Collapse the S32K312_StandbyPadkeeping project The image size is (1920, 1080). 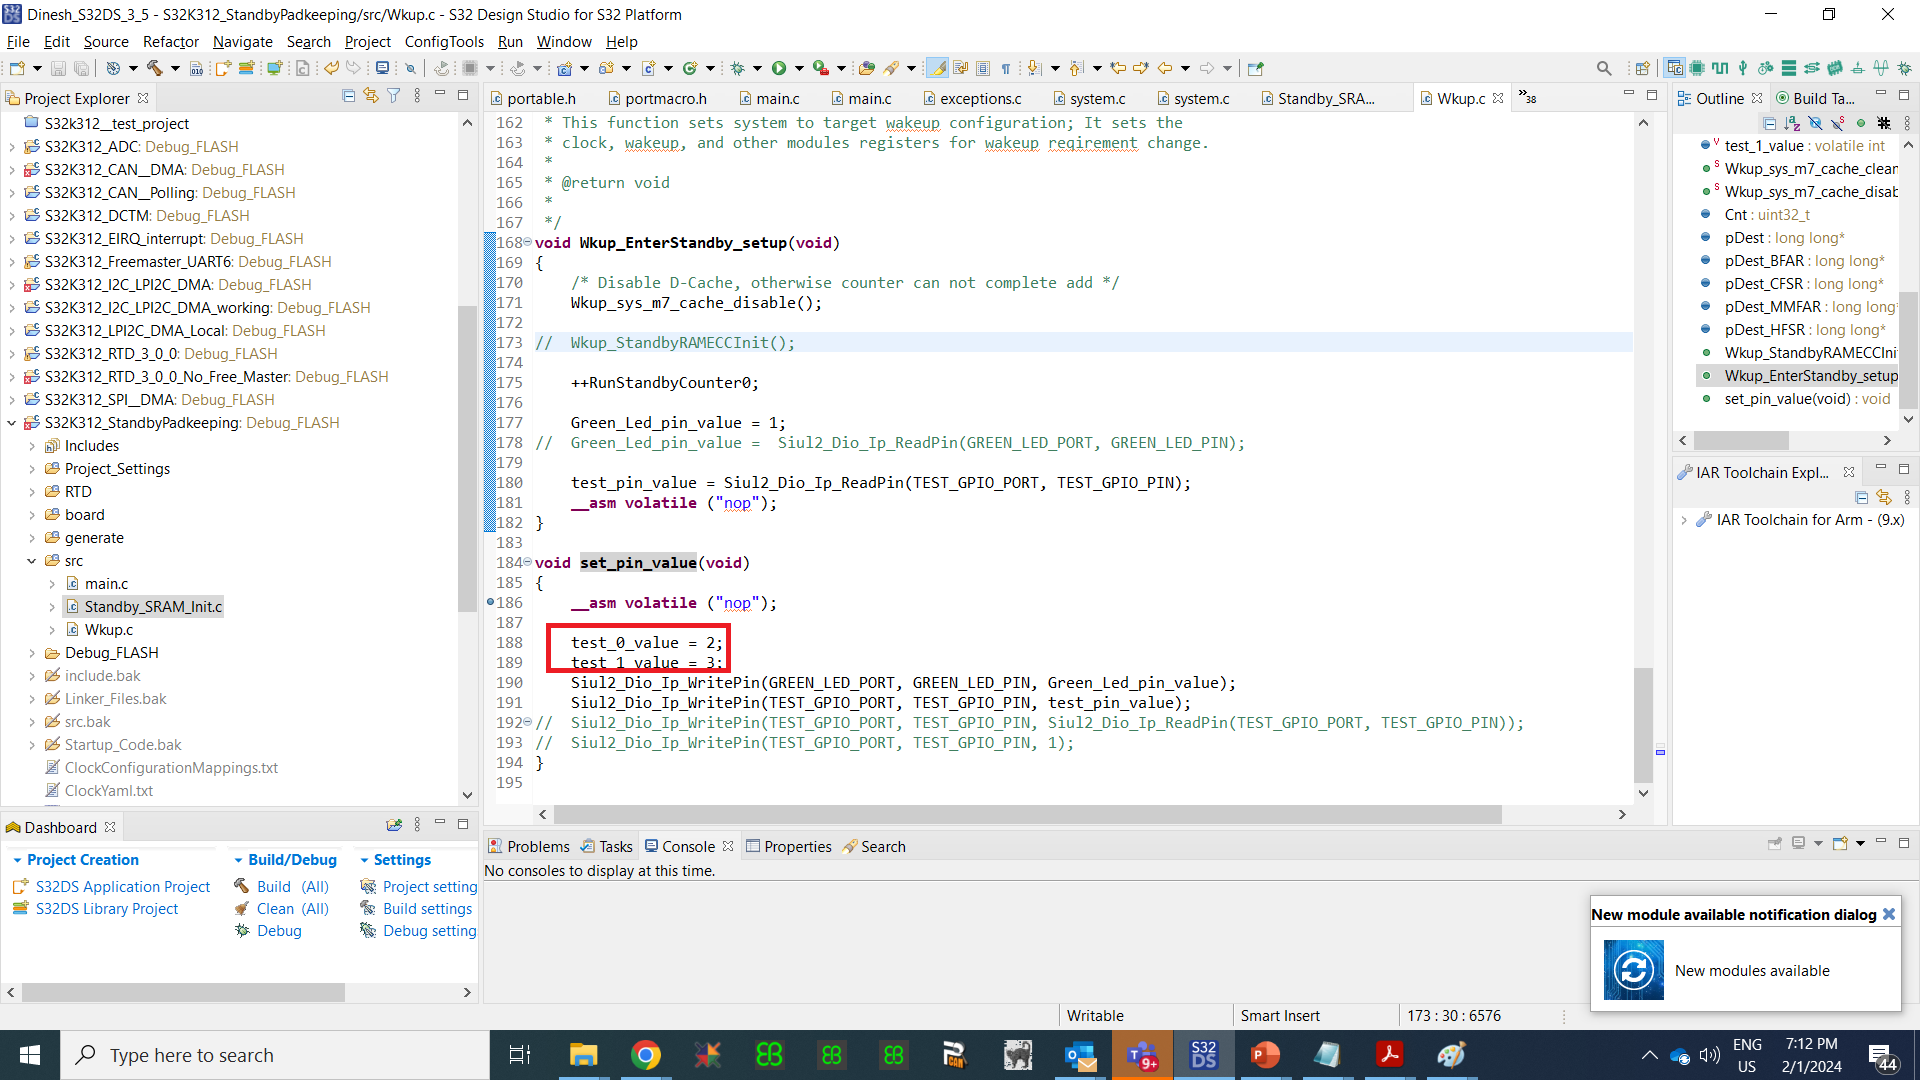12,423
